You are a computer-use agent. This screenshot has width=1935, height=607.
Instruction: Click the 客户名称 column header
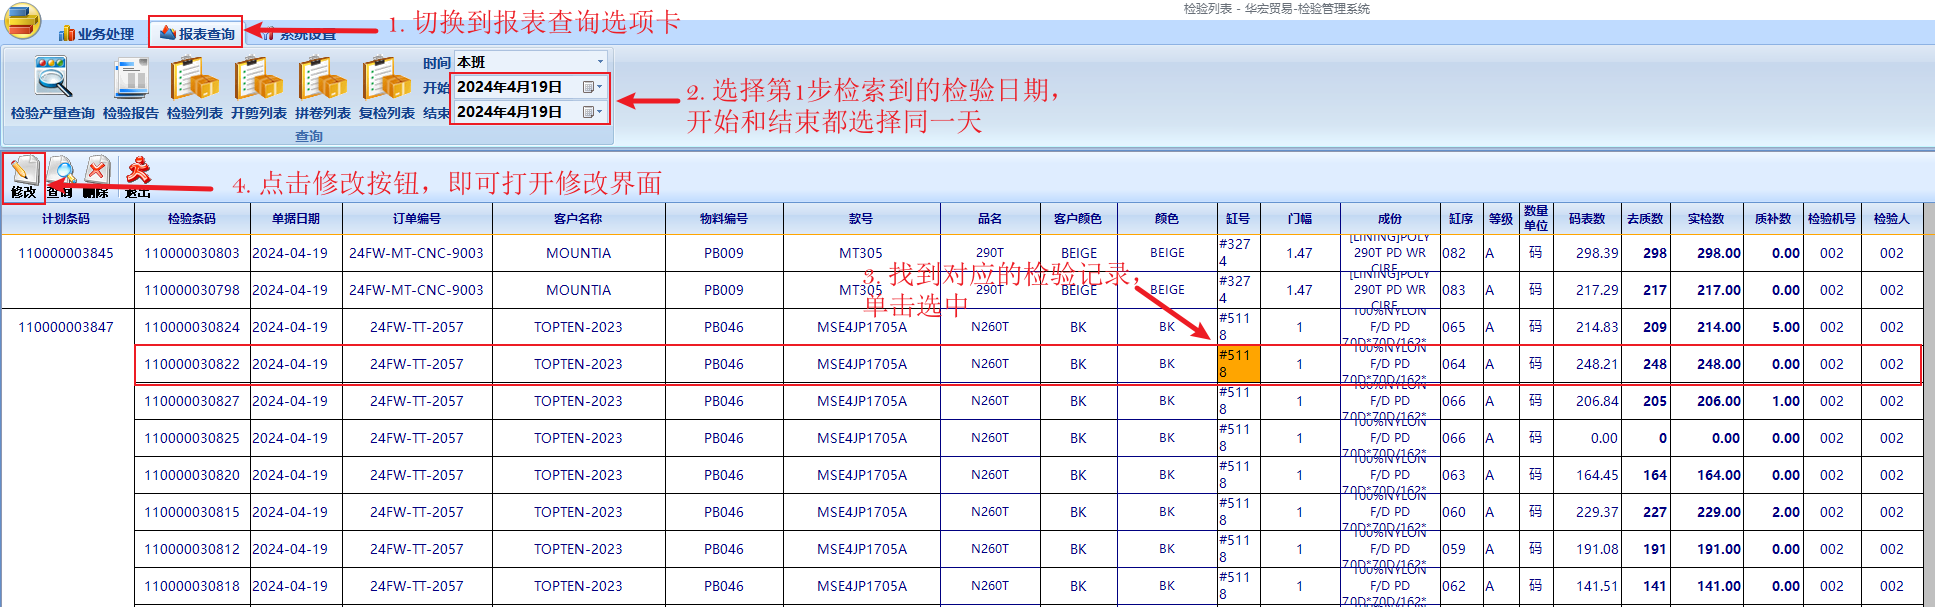pos(578,218)
